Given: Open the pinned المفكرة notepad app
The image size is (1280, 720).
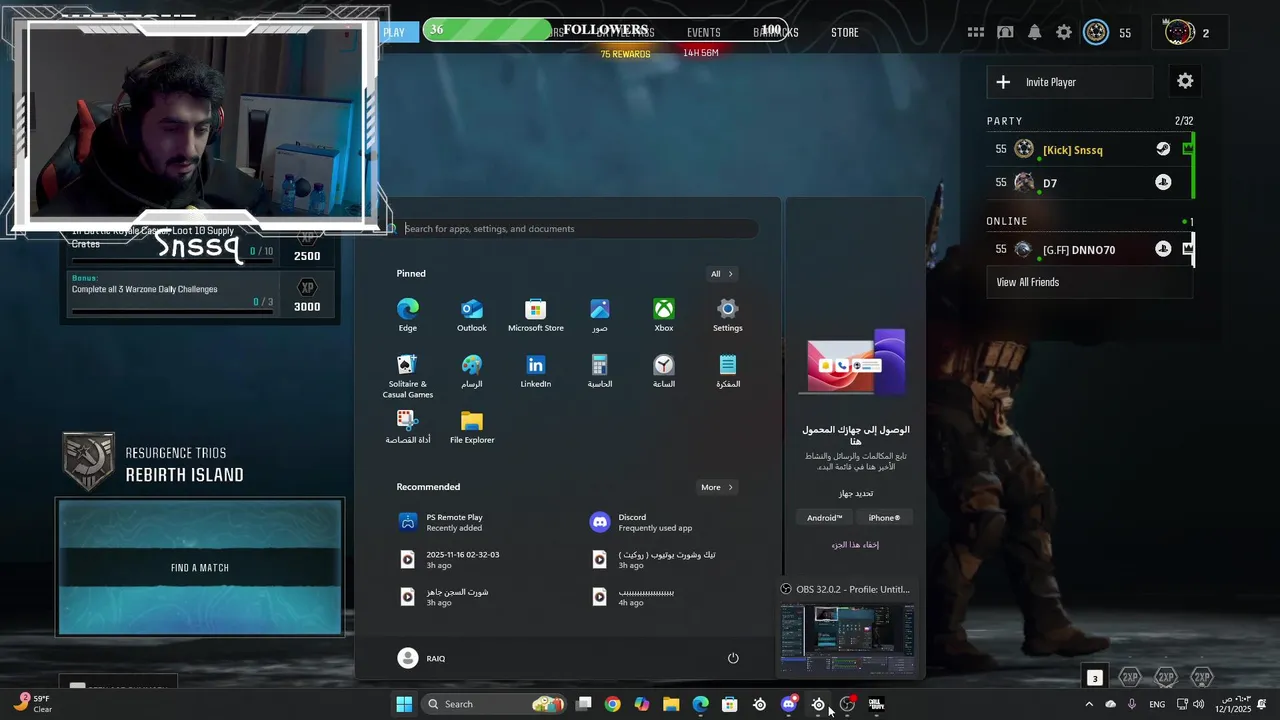Looking at the screenshot, I should point(728,371).
